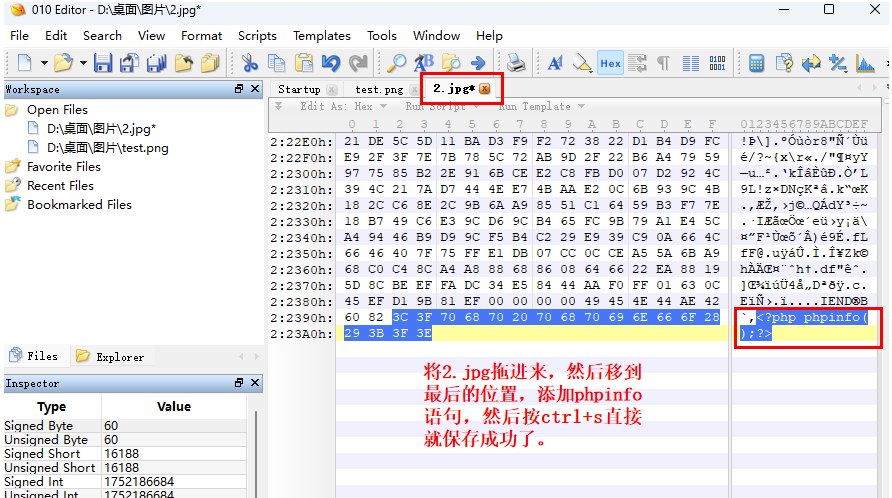892x498 pixels.
Task: Open the New file dropdown arrow
Action: [44, 63]
